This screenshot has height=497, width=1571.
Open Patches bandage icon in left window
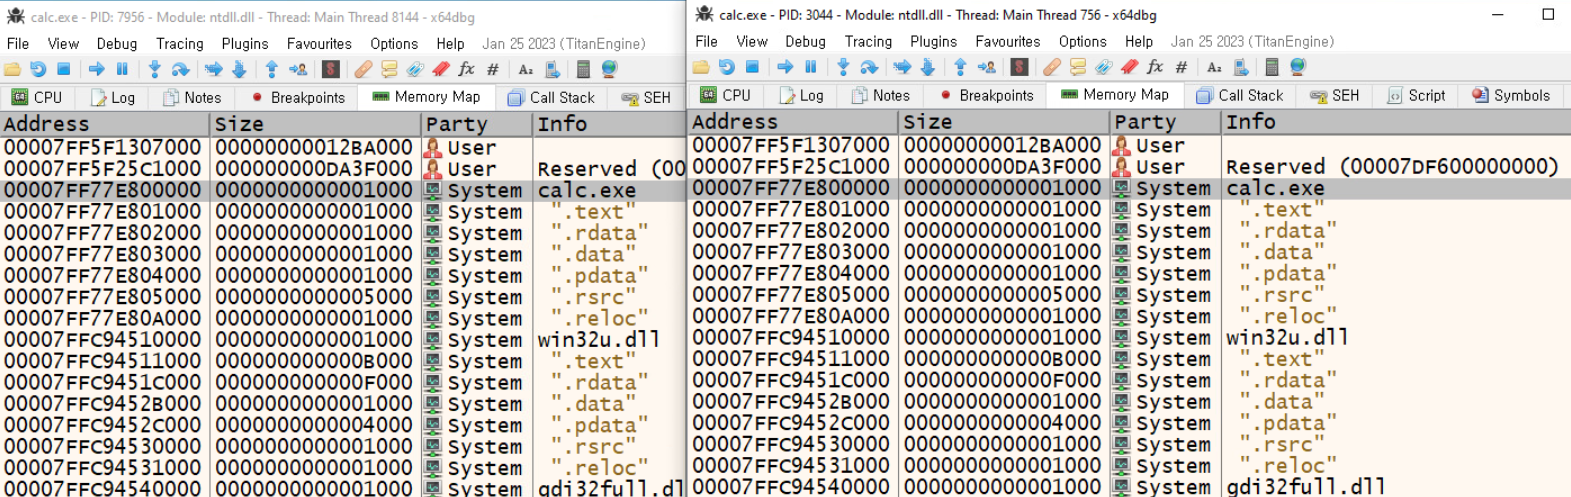(364, 69)
